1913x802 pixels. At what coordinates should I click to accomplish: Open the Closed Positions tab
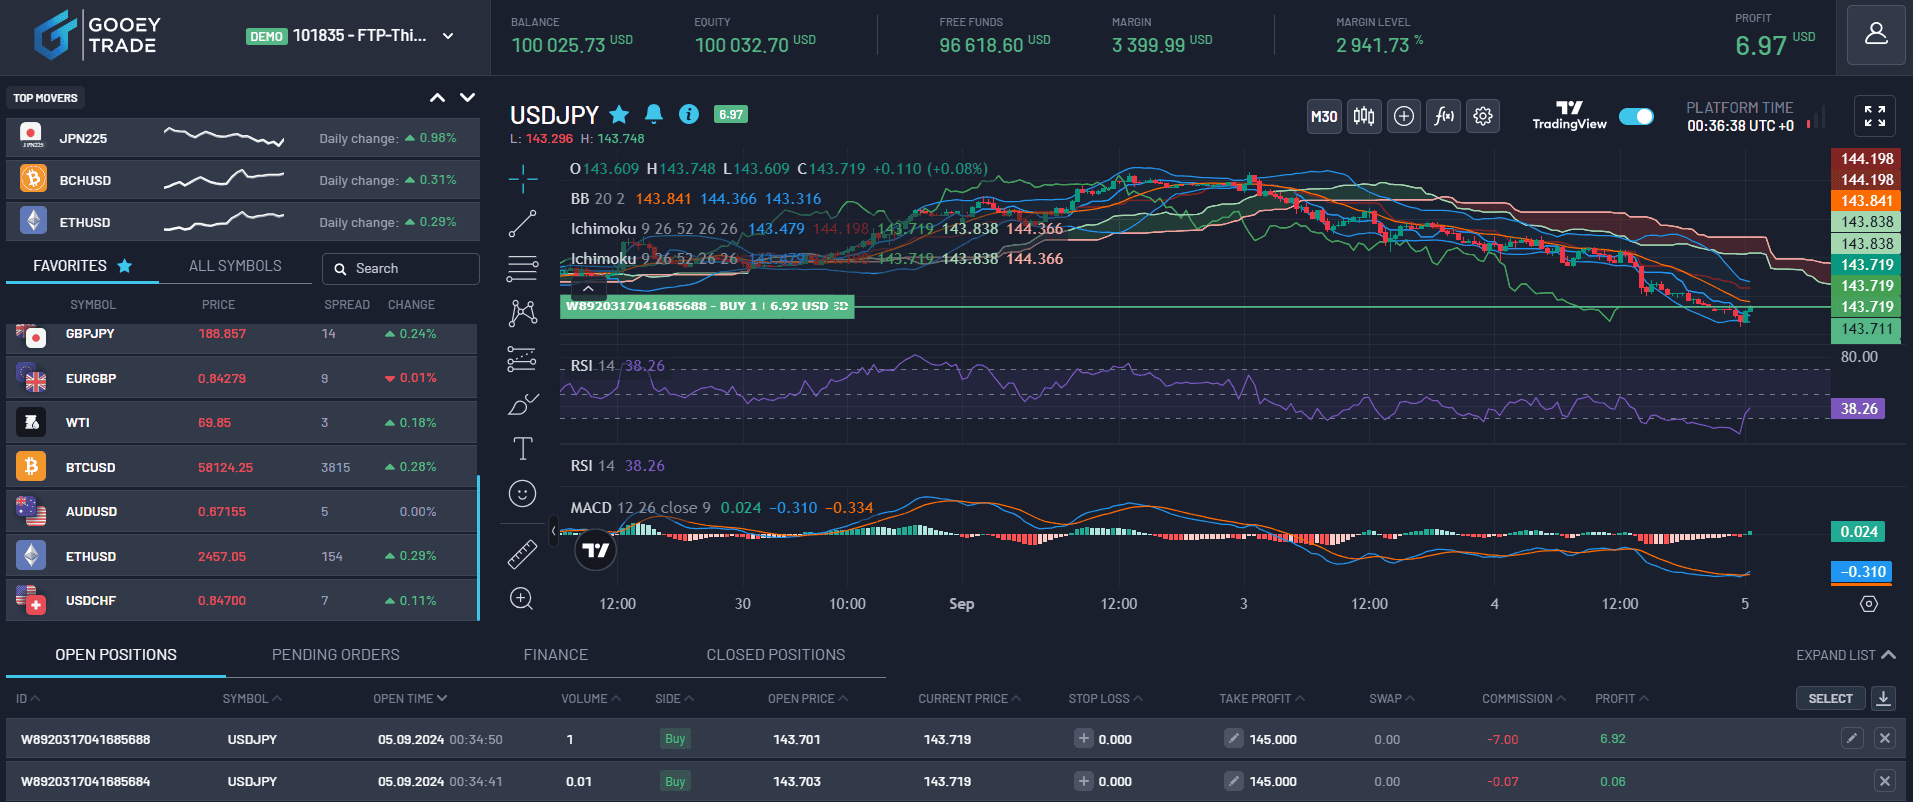point(776,655)
